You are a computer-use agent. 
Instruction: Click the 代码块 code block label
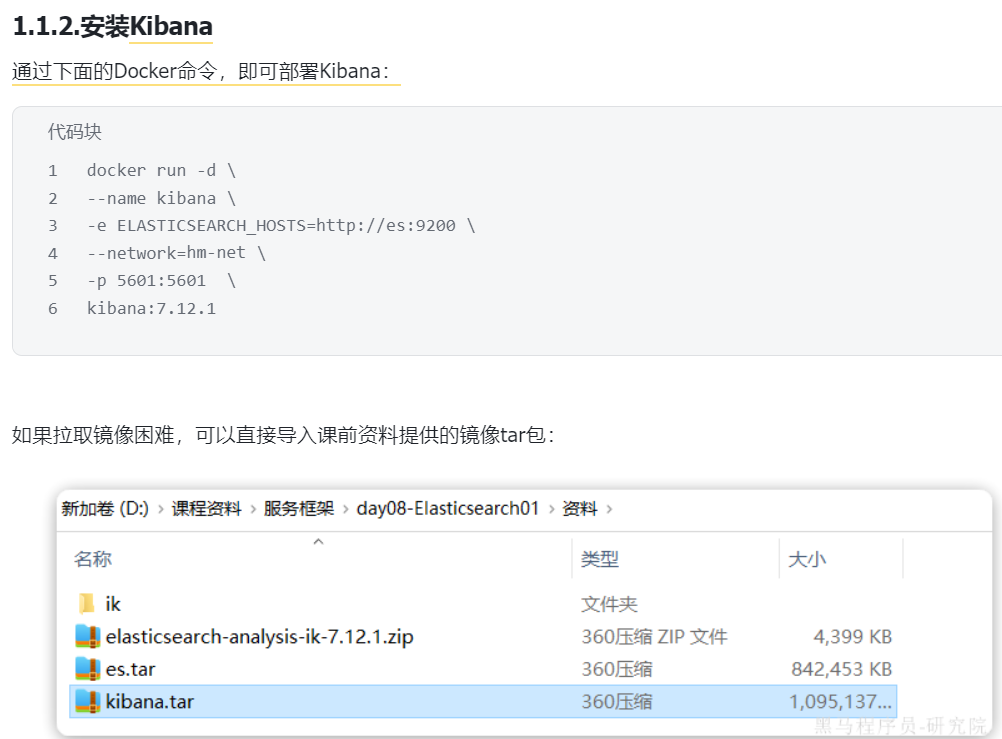coord(75,132)
